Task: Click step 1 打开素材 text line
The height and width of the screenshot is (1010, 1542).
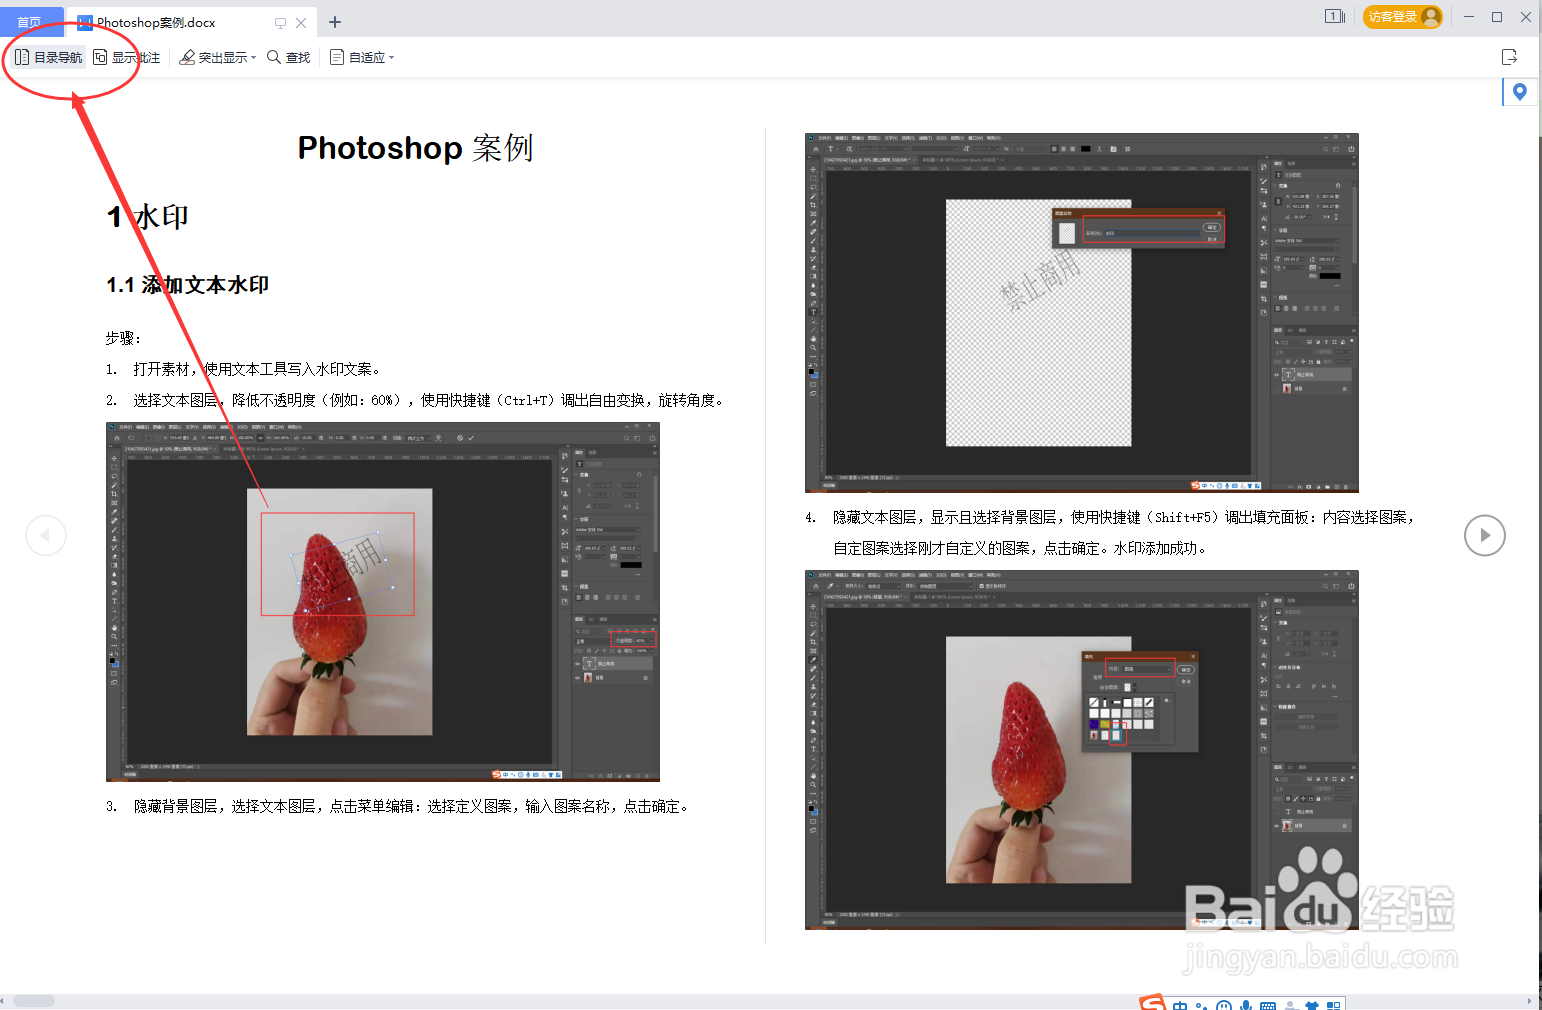Action: click(x=243, y=369)
